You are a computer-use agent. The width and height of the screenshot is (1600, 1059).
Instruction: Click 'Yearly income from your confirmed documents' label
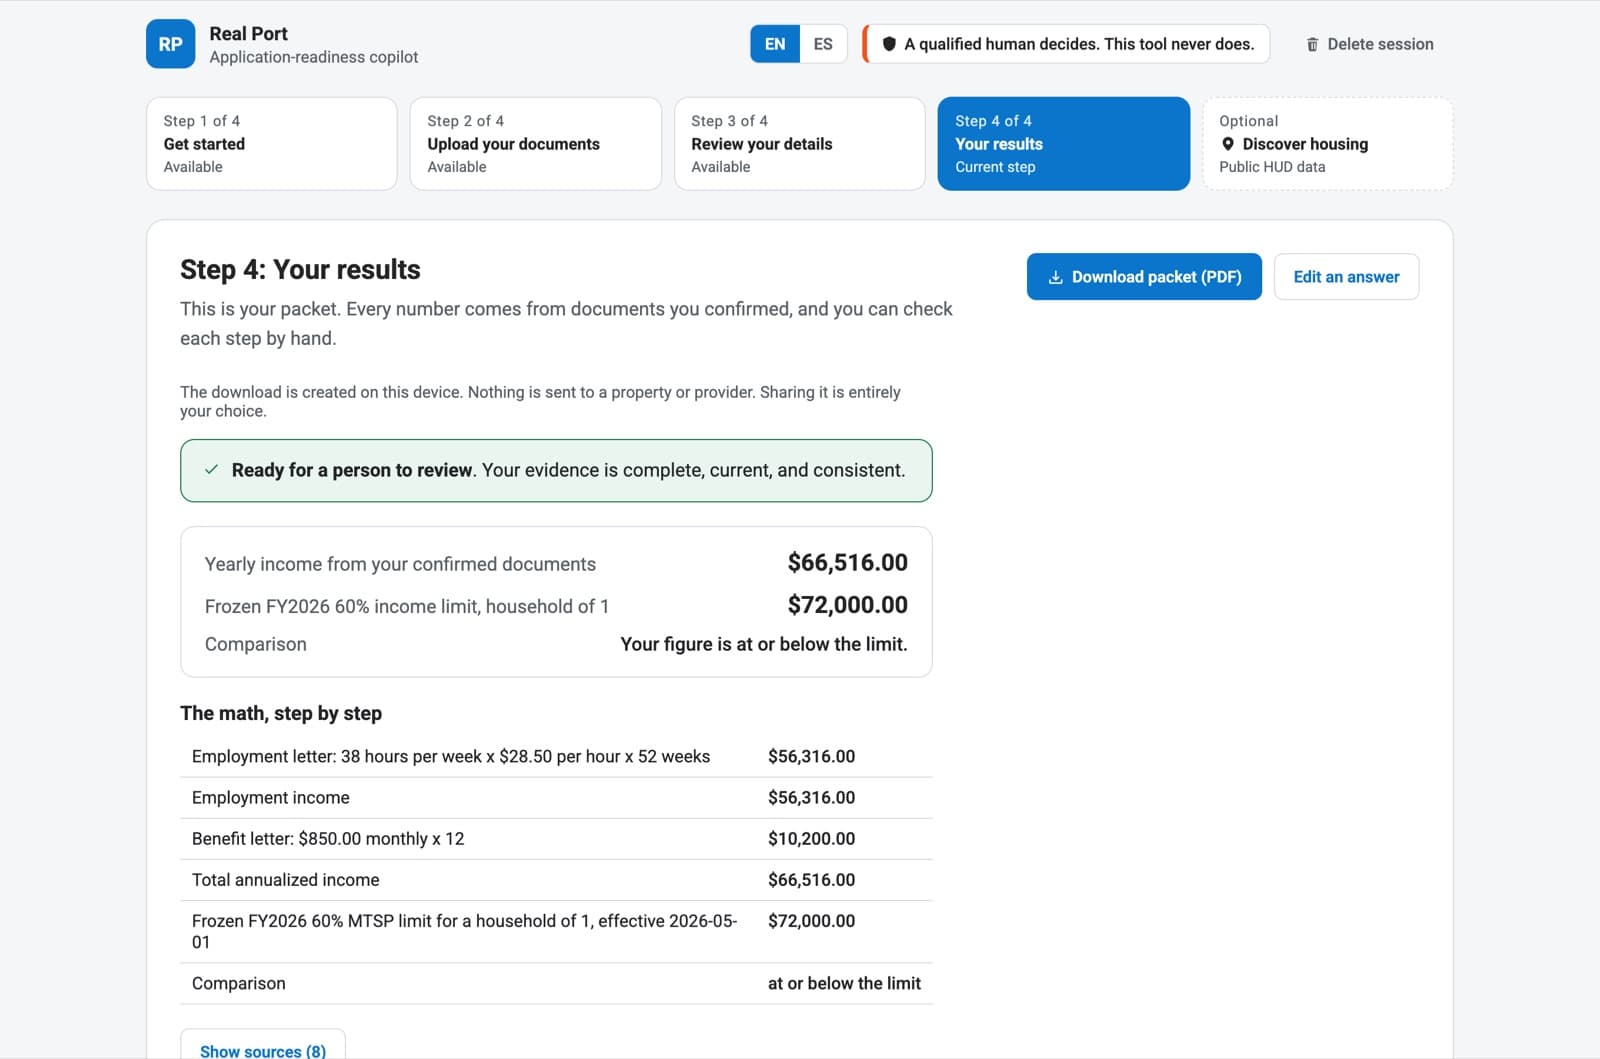coord(400,564)
